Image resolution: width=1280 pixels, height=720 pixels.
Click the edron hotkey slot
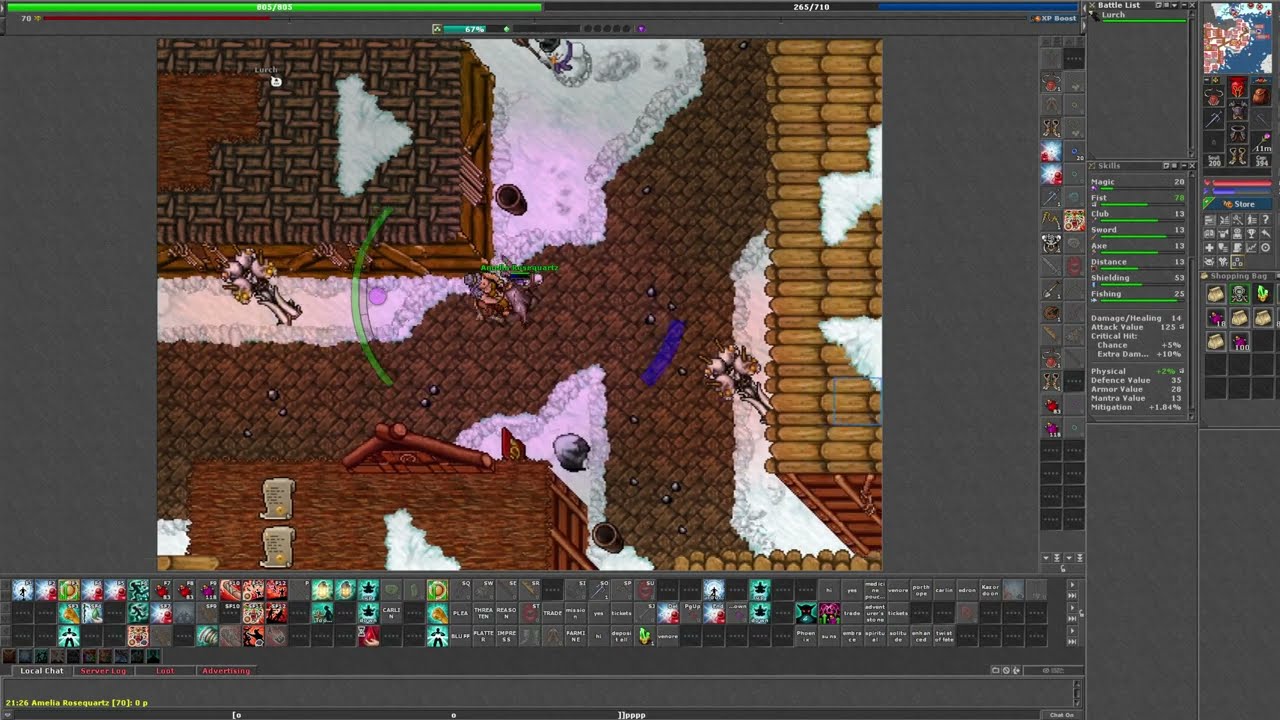[967, 590]
